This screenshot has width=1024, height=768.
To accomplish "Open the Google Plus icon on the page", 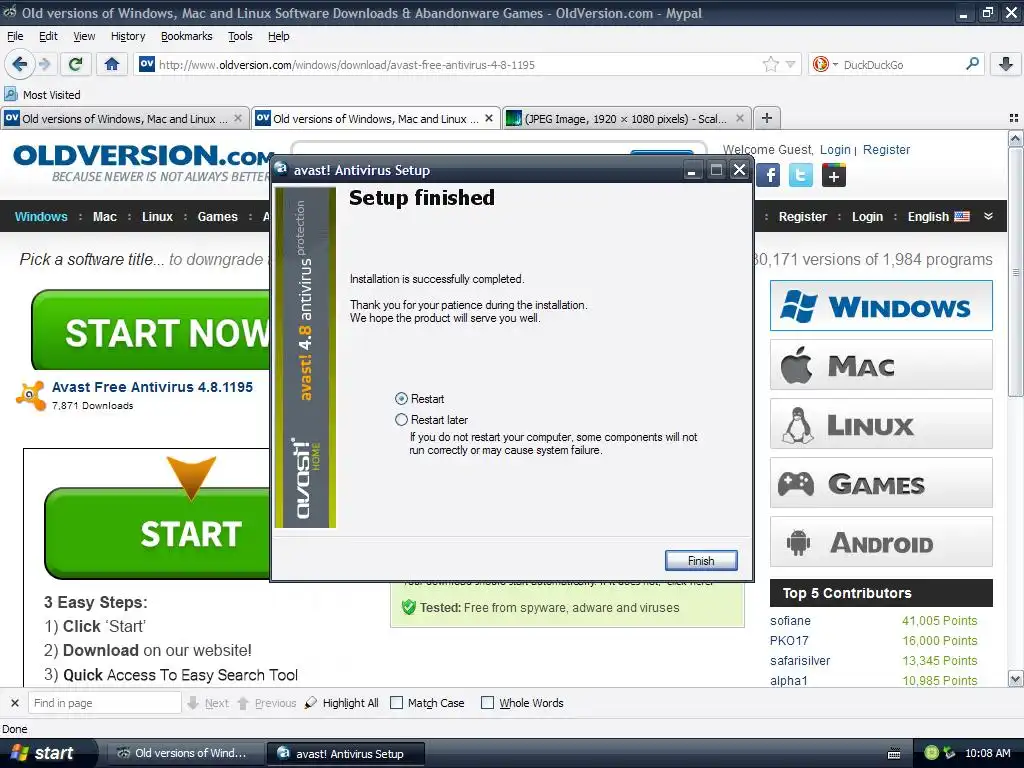I will (833, 175).
